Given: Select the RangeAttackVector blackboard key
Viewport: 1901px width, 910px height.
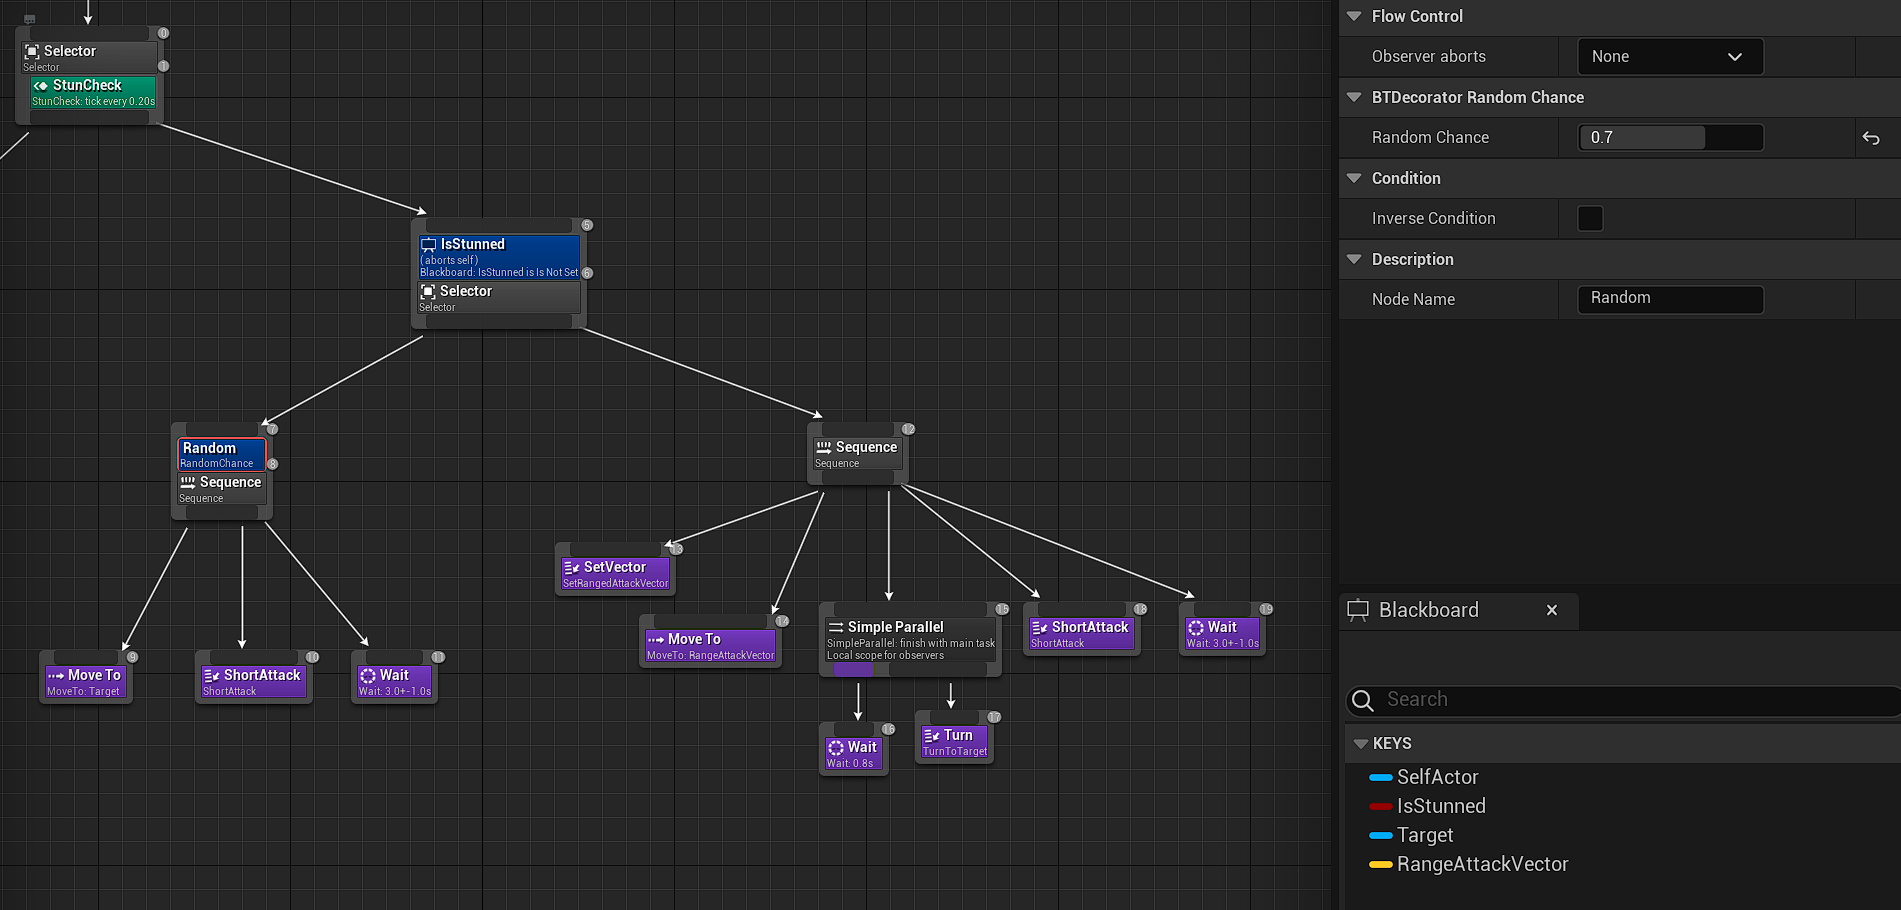Looking at the screenshot, I should click(x=1482, y=864).
